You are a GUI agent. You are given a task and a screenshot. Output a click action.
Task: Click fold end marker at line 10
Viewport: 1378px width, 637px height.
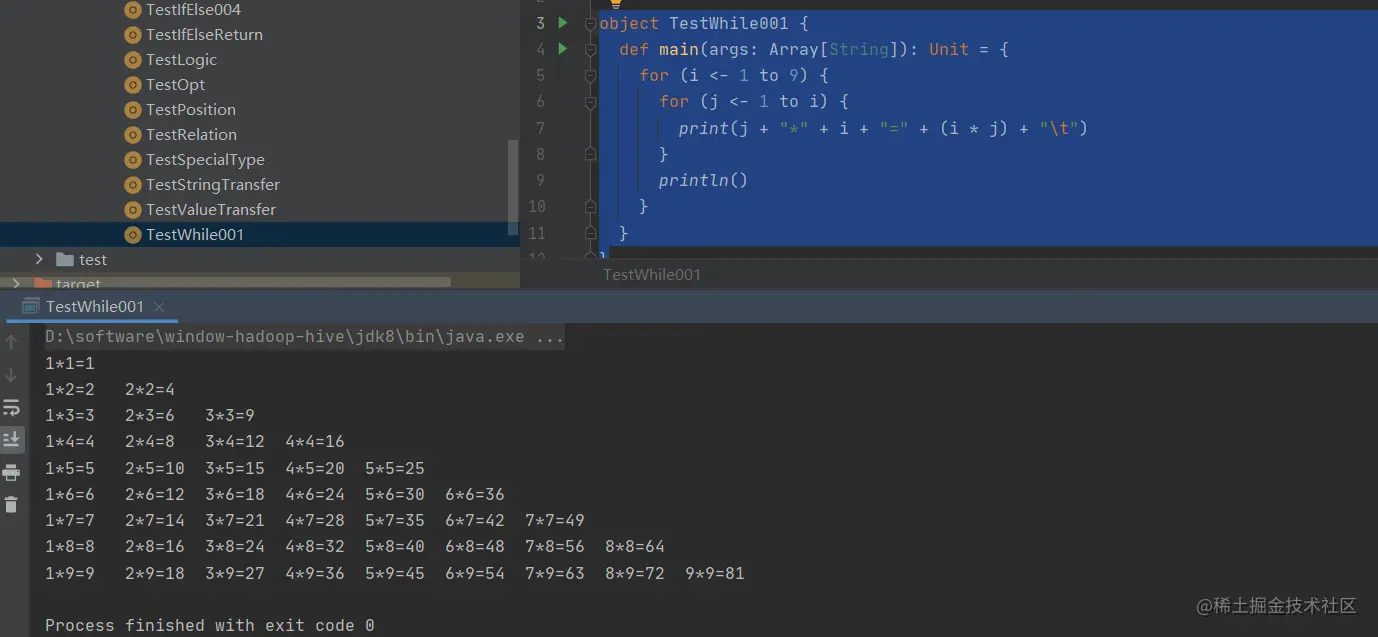point(590,206)
